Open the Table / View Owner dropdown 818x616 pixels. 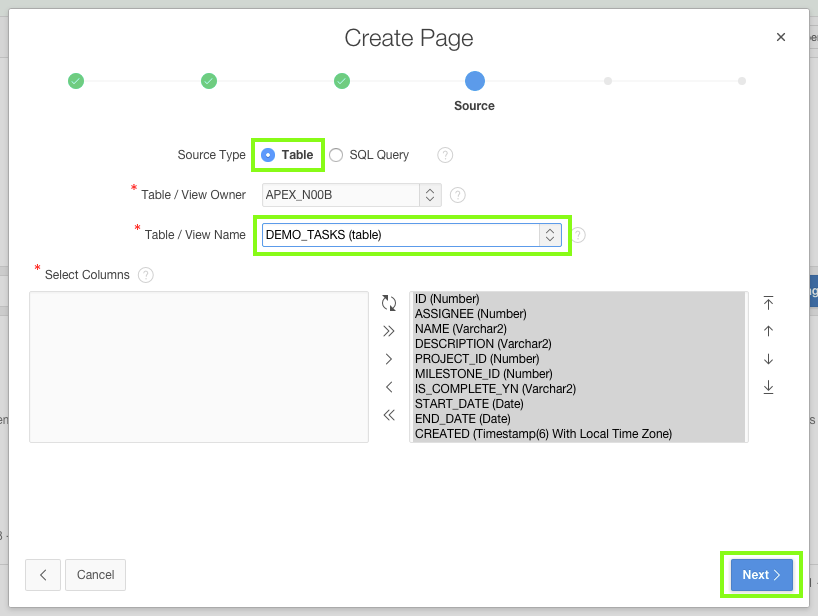[429, 195]
